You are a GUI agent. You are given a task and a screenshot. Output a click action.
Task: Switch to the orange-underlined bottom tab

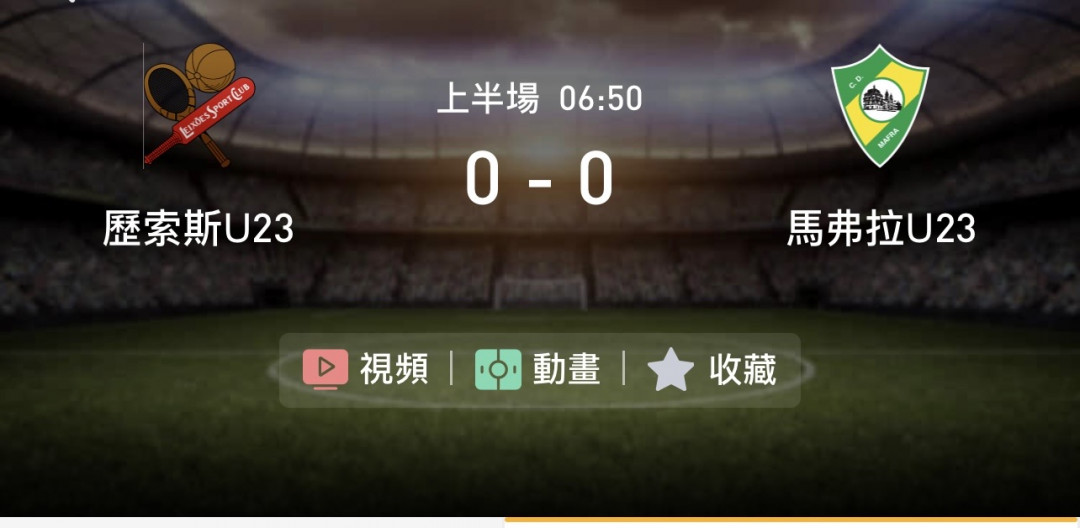[792, 522]
